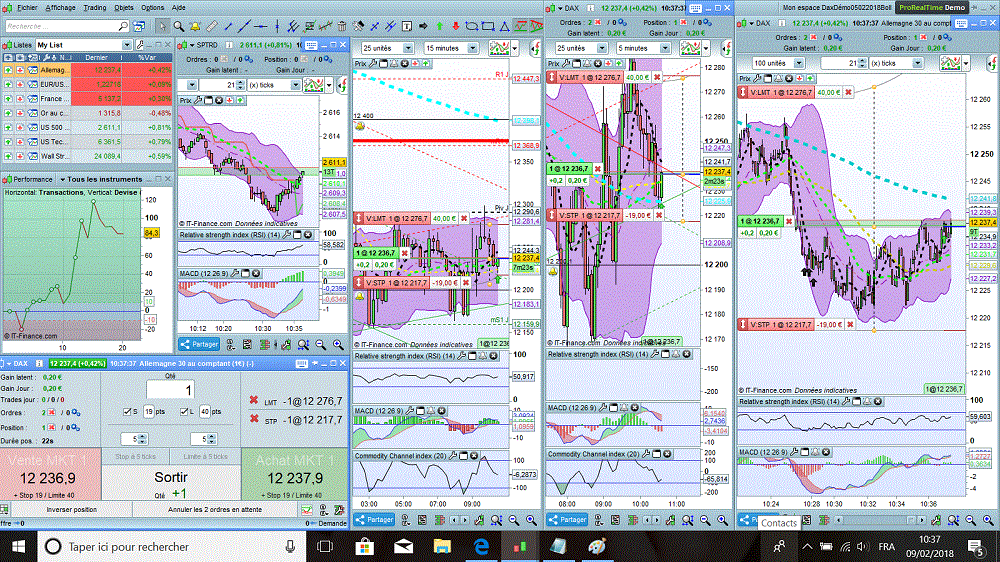Select the triangle drawing tool
The width and height of the screenshot is (1000, 562).
pyautogui.click(x=504, y=26)
